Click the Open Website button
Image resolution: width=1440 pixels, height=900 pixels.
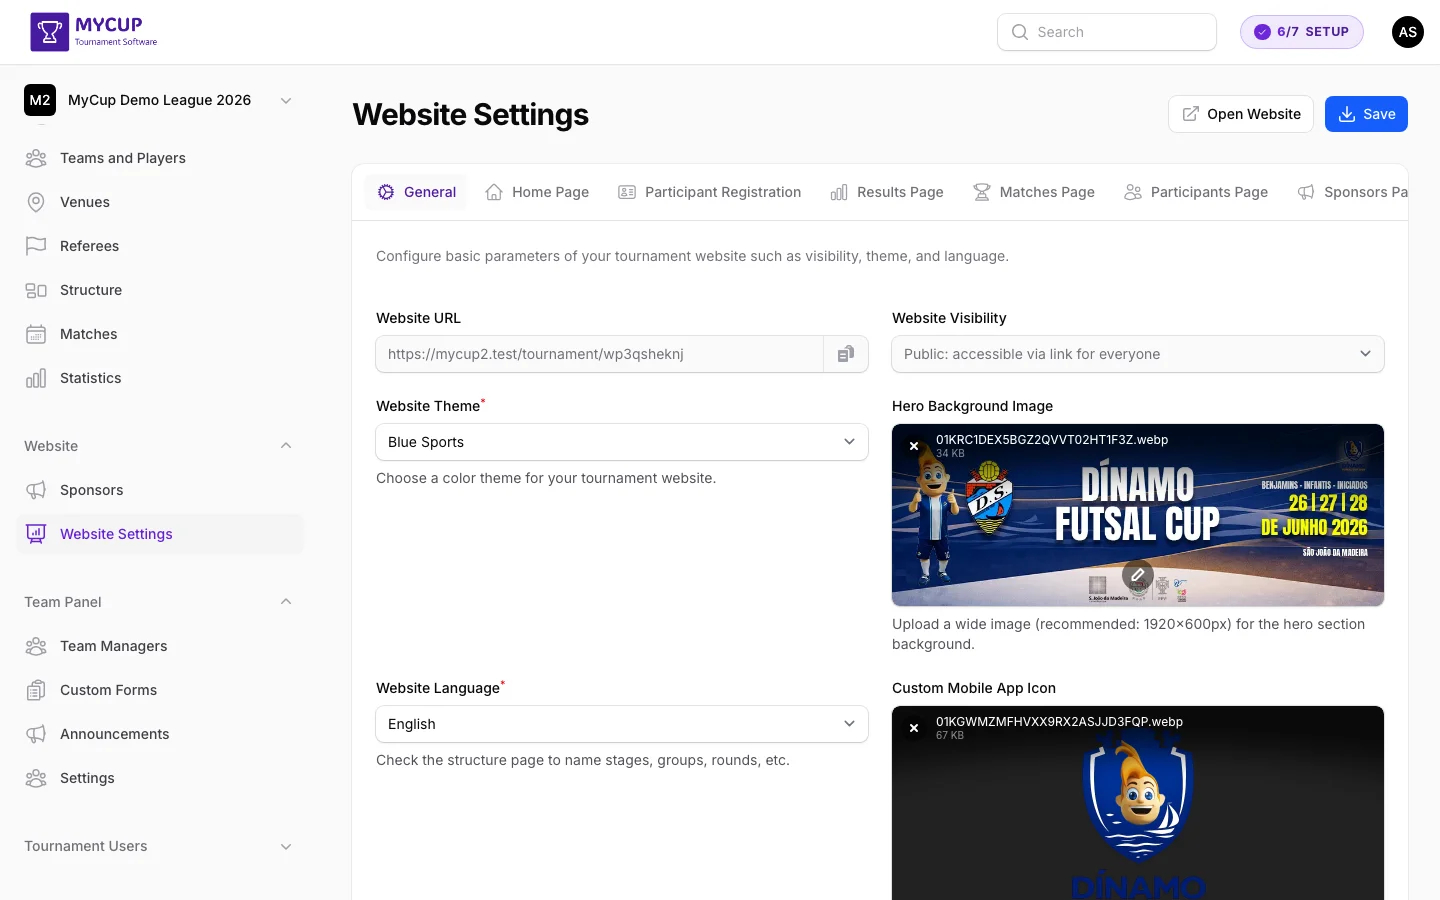coord(1241,114)
